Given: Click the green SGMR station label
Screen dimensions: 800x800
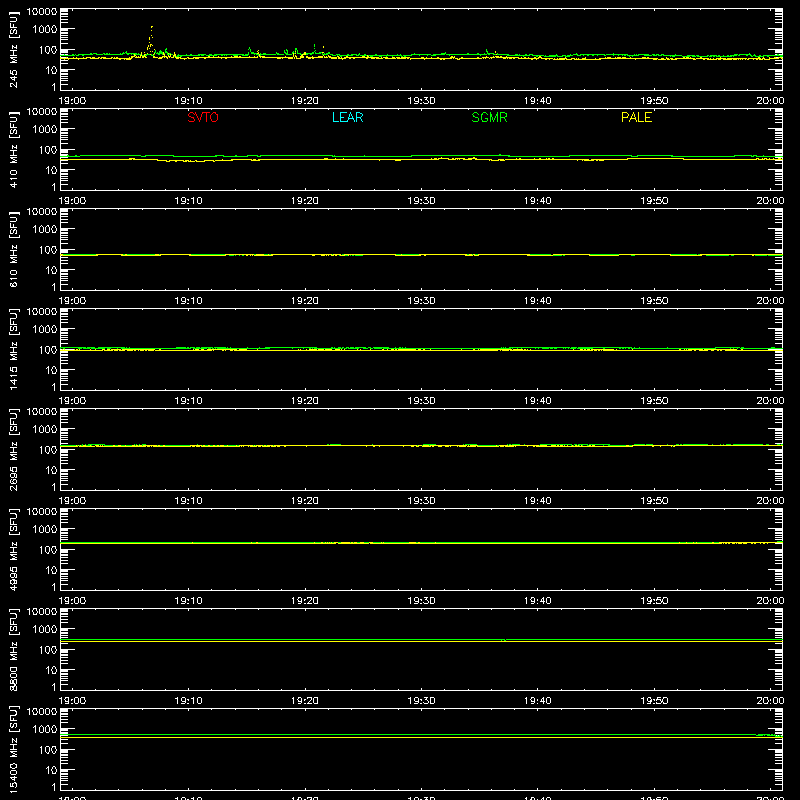Looking at the screenshot, I should coord(489,117).
